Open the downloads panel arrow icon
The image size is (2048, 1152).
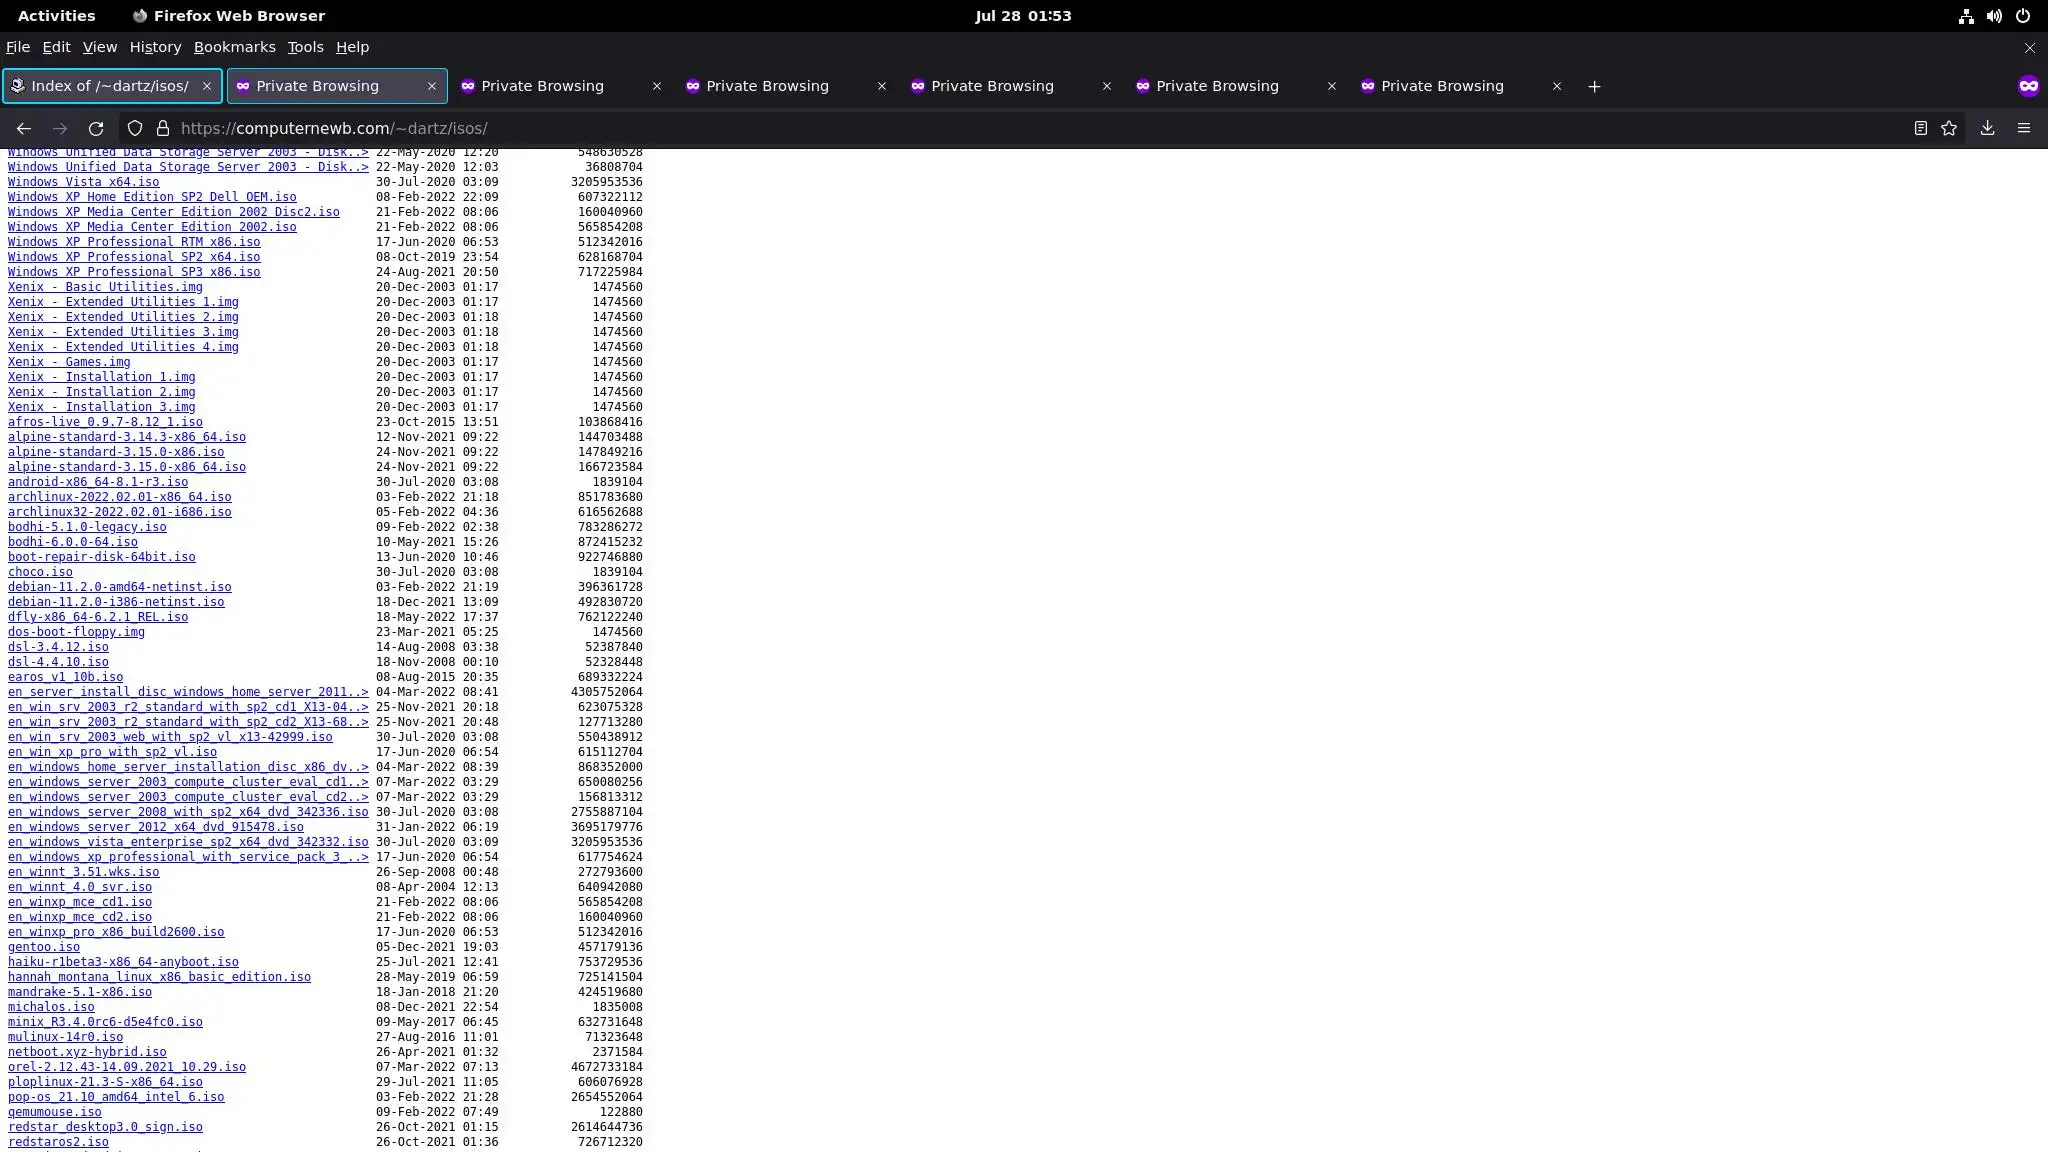pyautogui.click(x=1987, y=128)
